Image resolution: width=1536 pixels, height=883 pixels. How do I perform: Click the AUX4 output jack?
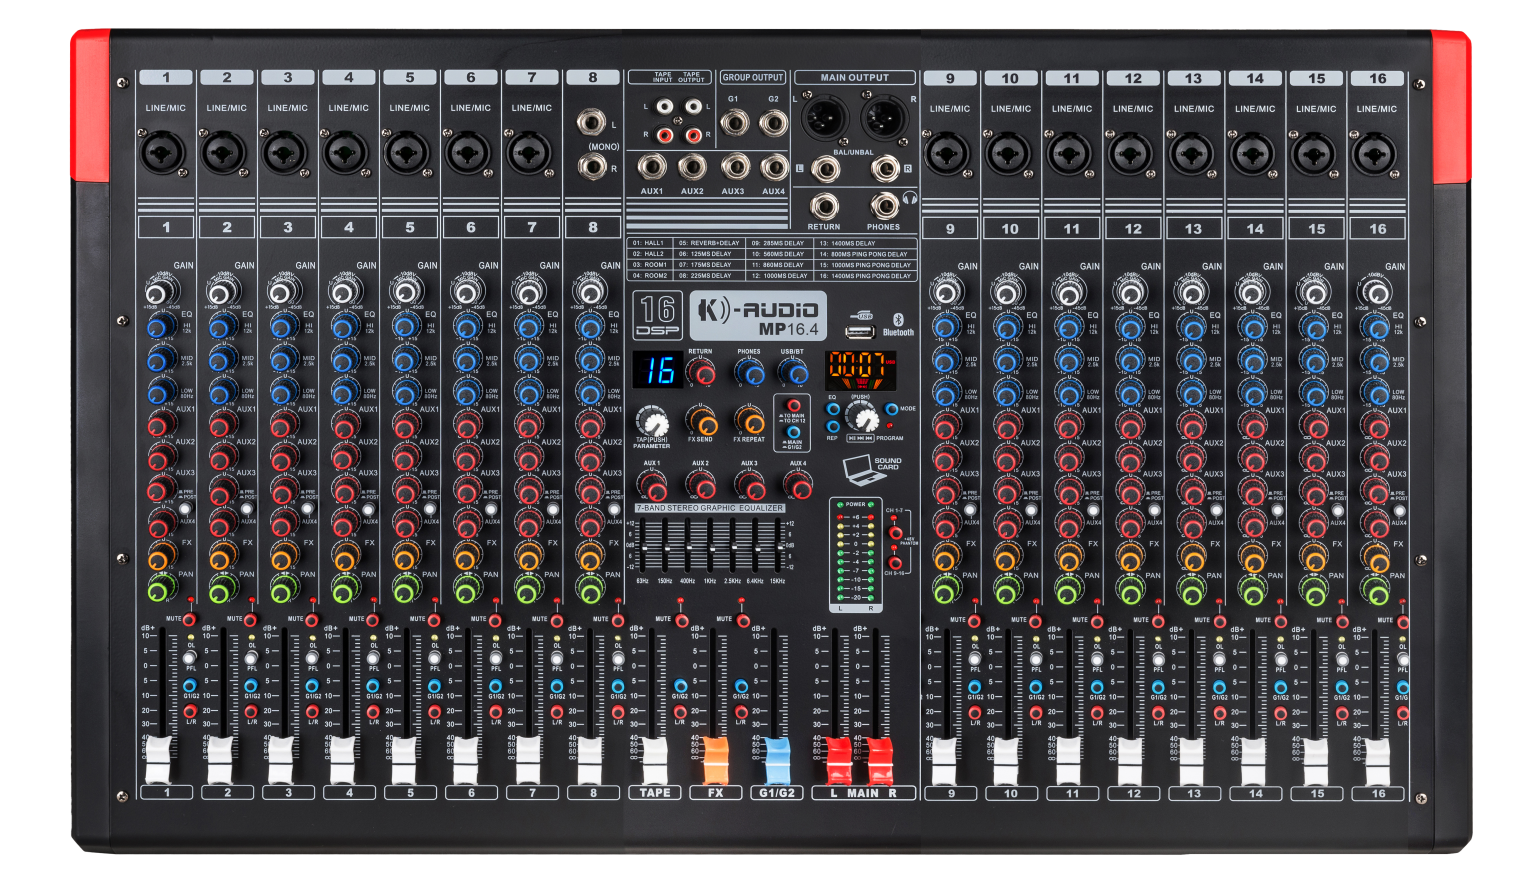pos(774,166)
